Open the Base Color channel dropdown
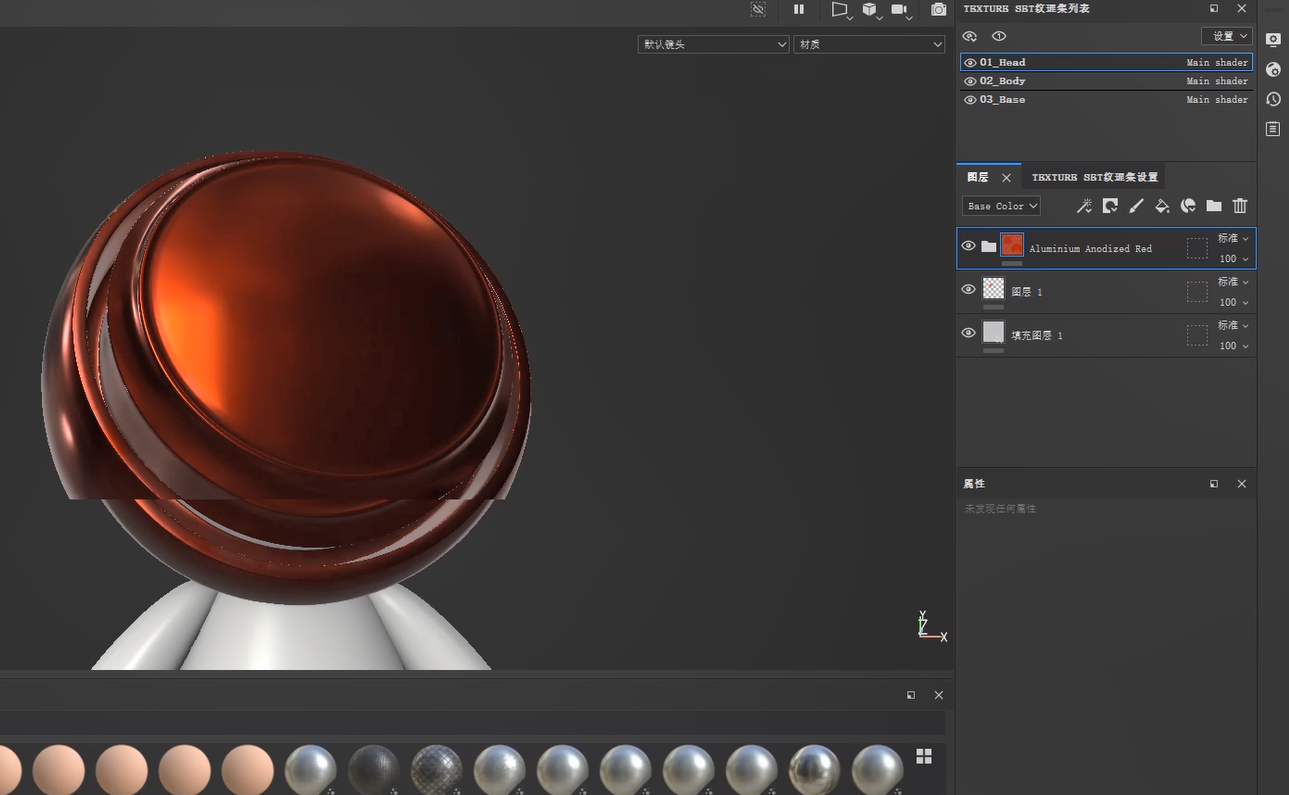The height and width of the screenshot is (795, 1289). tap(1001, 206)
